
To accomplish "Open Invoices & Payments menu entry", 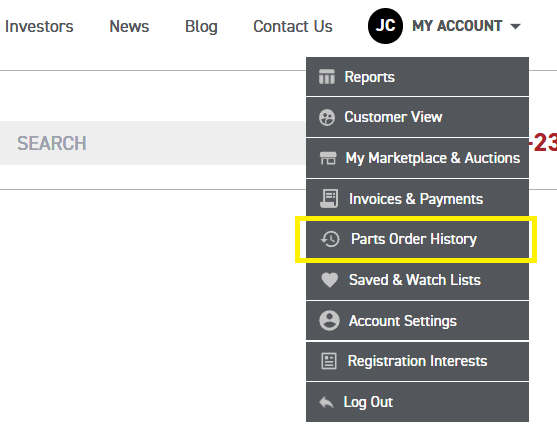I will (x=417, y=199).
